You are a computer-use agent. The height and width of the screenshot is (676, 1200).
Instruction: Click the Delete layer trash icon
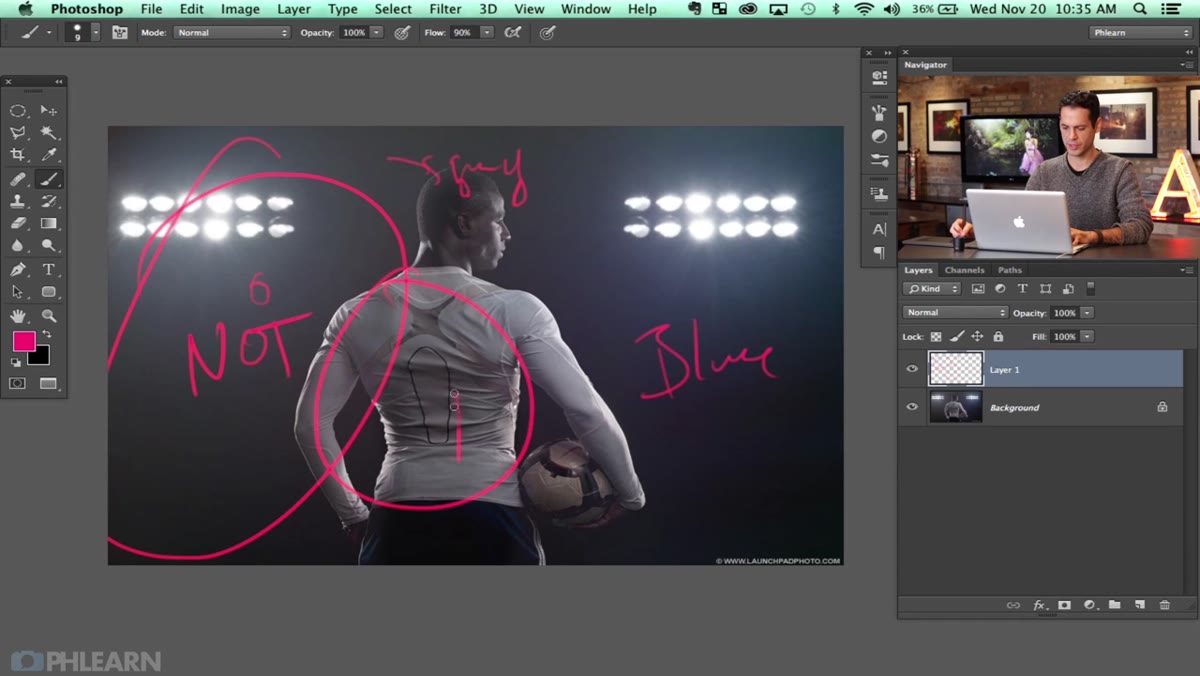click(x=1164, y=605)
